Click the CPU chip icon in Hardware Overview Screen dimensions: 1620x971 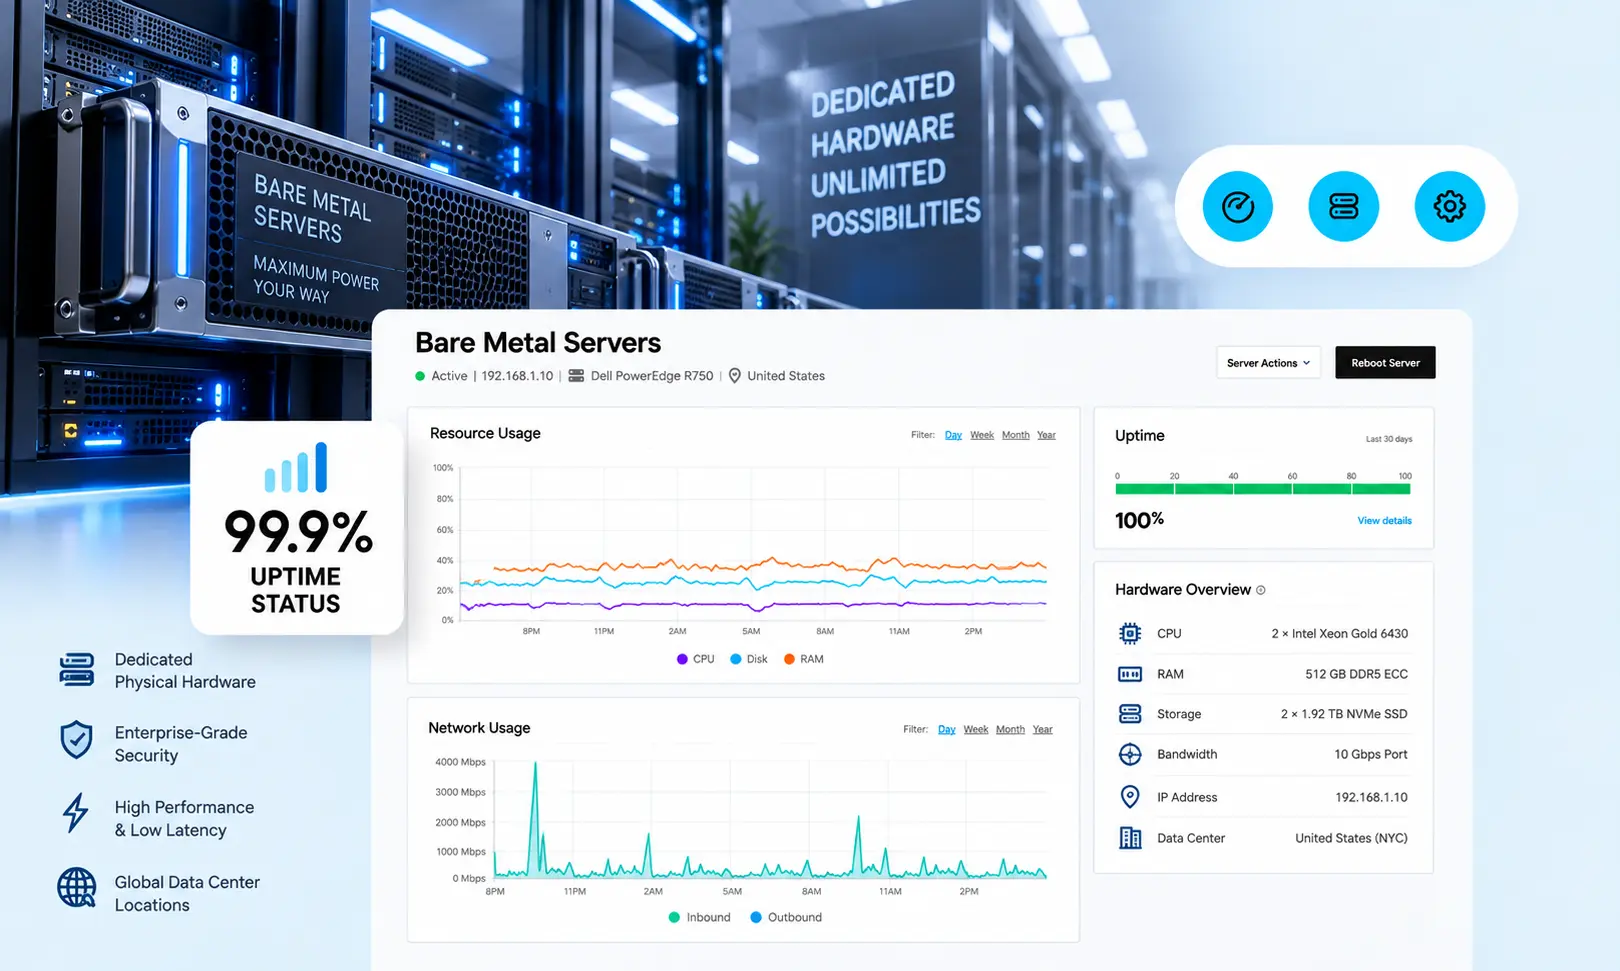coord(1130,633)
